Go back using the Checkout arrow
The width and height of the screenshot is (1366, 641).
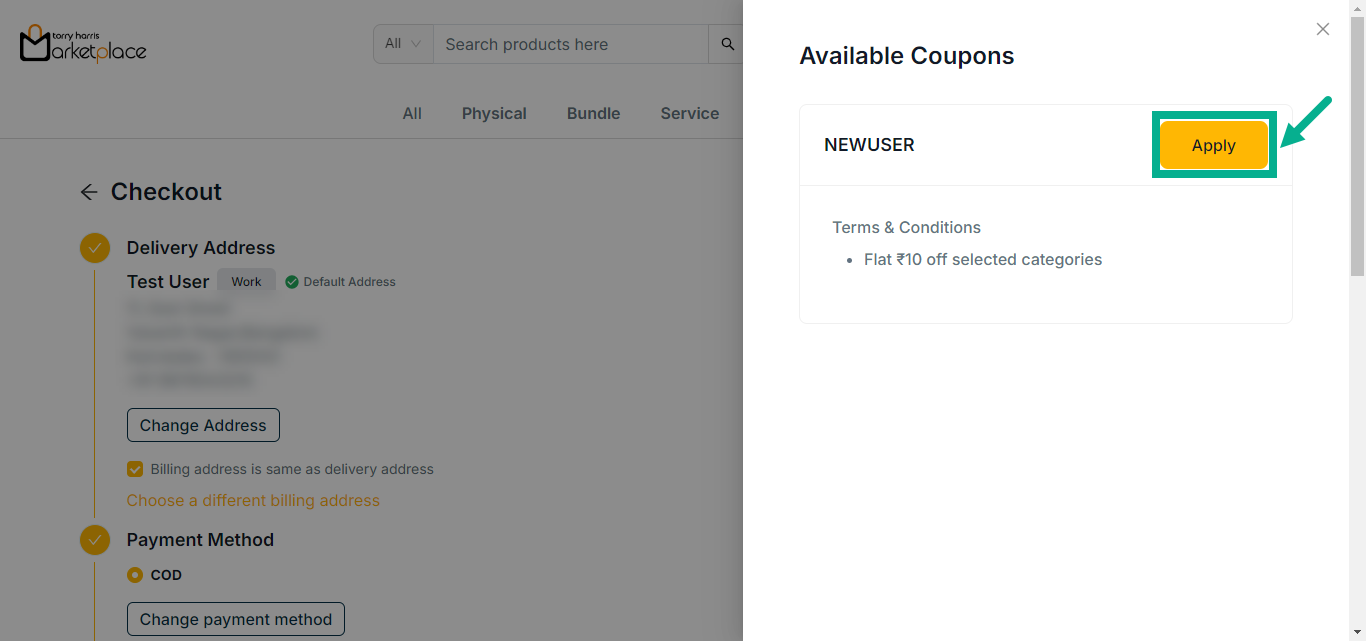coord(89,192)
